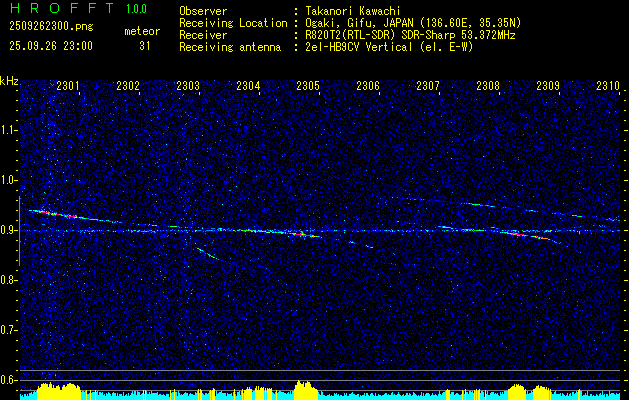The width and height of the screenshot is (629, 400).
Task: Click observer name Takanori Kawachi
Action: [353, 11]
